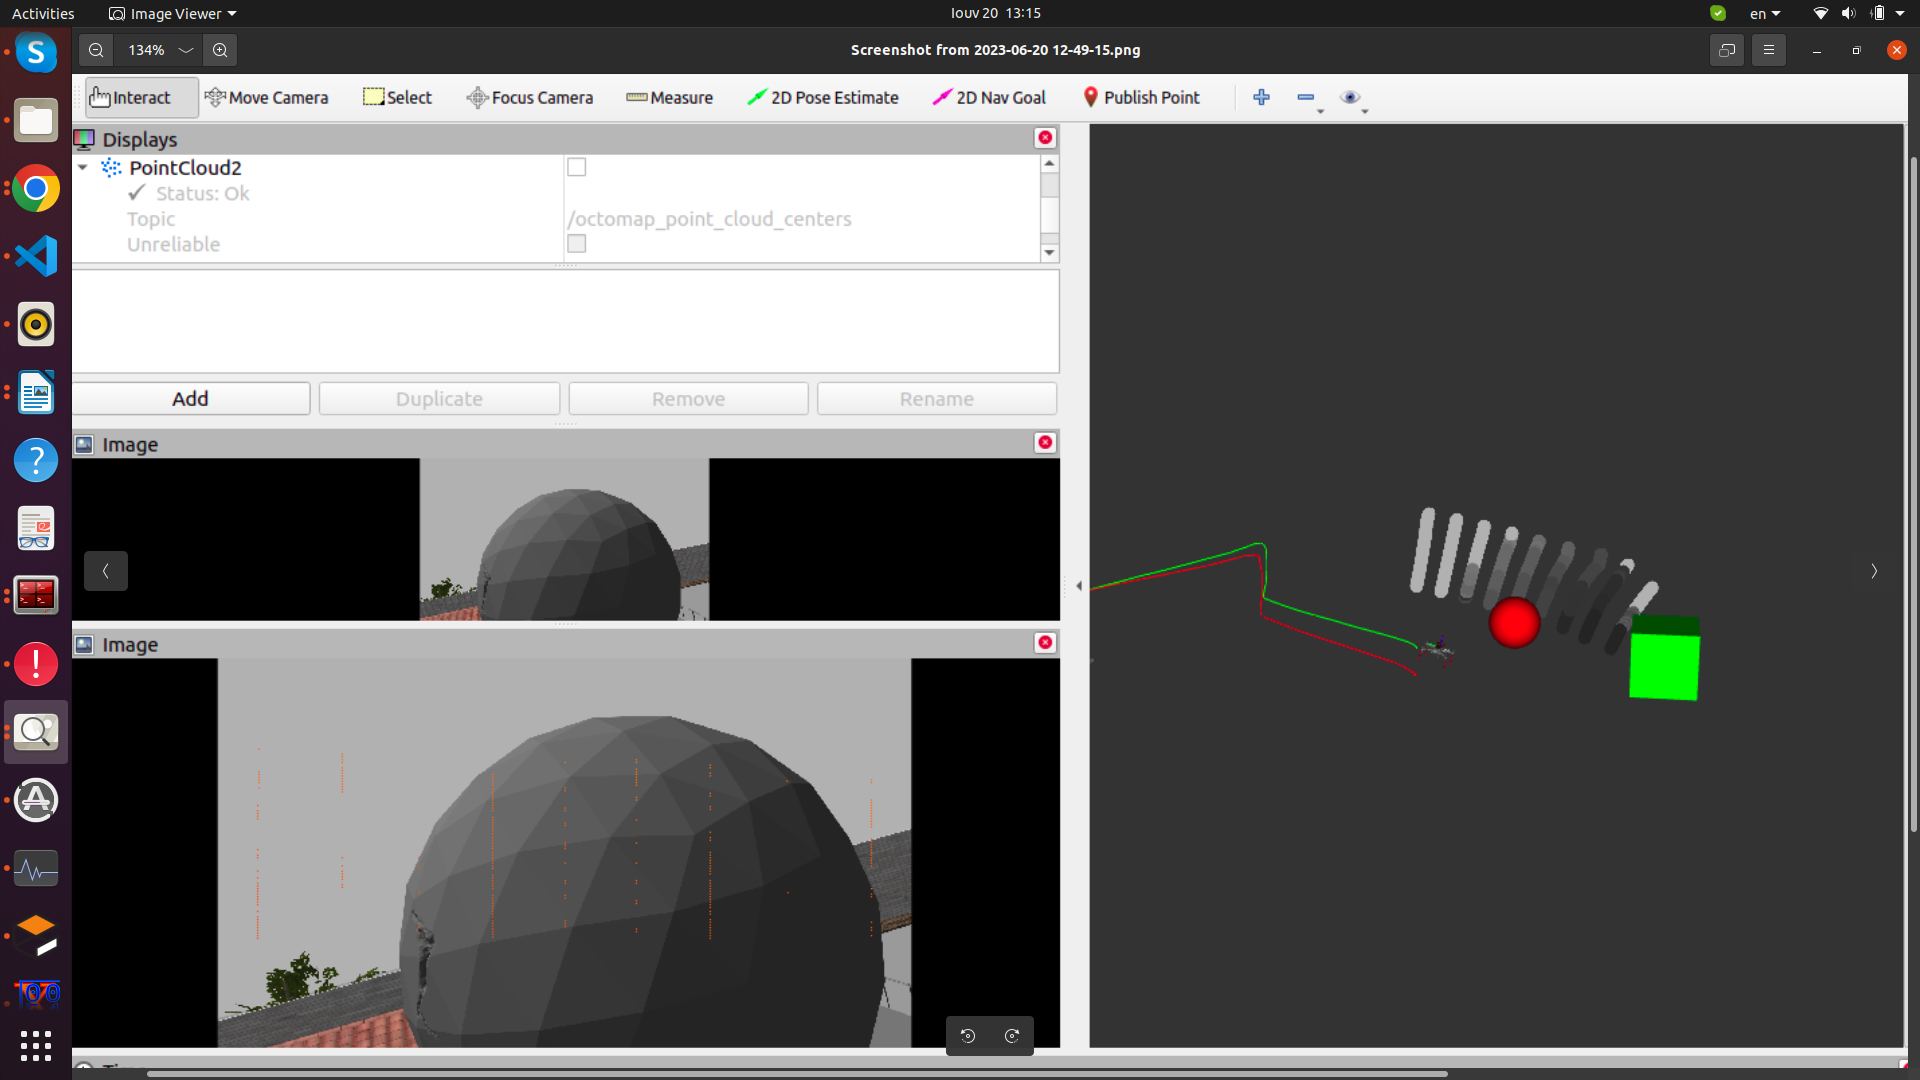The image size is (1920, 1080).
Task: Enable the Measure tool
Action: click(669, 97)
